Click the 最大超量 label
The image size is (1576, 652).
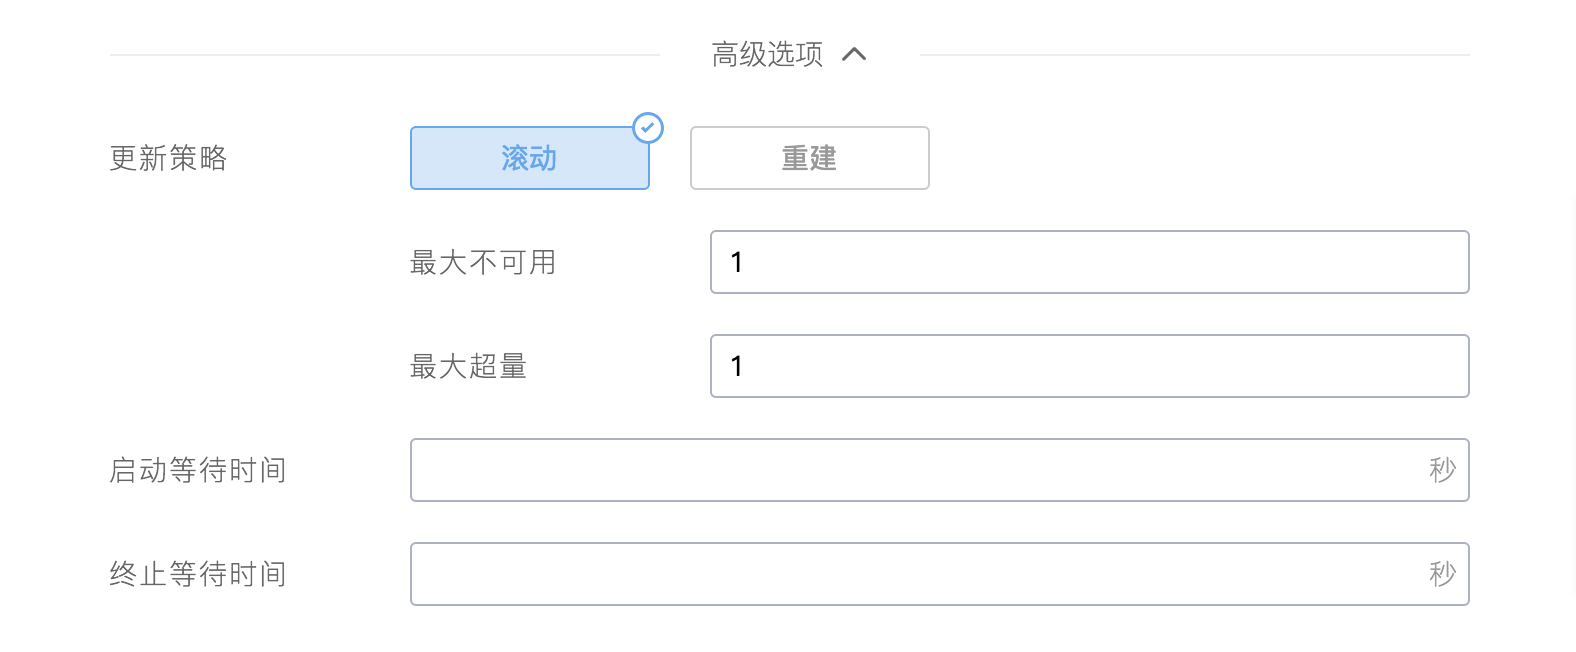click(468, 366)
